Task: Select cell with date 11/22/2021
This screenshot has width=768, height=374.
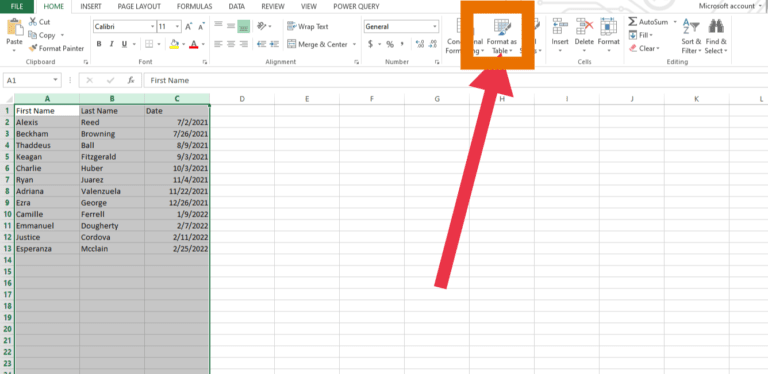Action: click(177, 191)
